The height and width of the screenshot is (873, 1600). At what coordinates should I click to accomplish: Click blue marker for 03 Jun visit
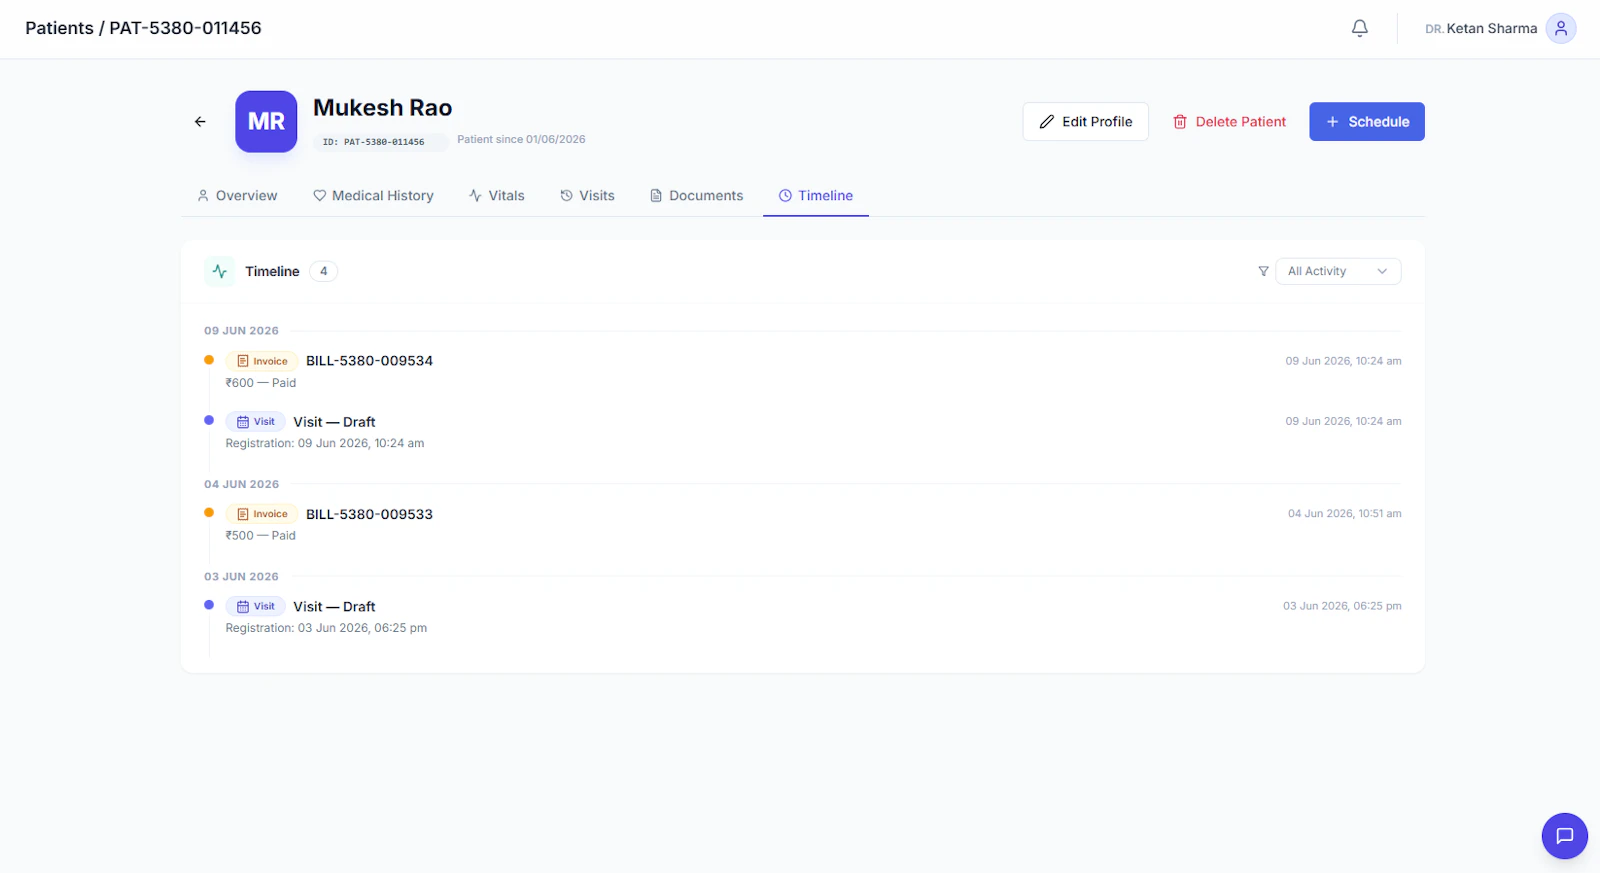point(209,605)
